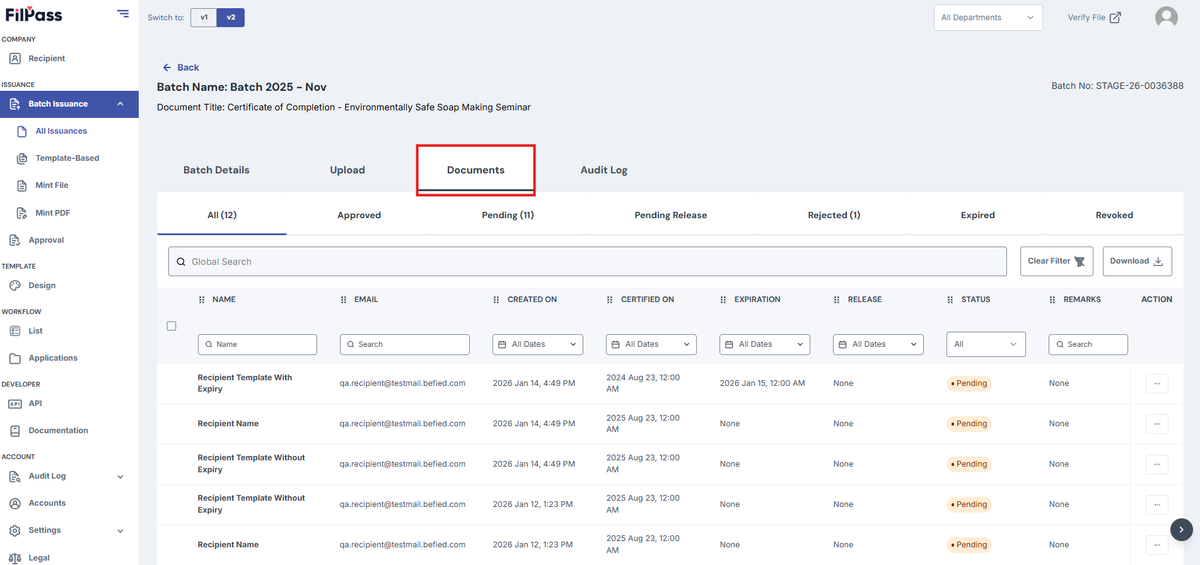
Task: Click the Documentation sidebar icon
Action: click(x=15, y=430)
